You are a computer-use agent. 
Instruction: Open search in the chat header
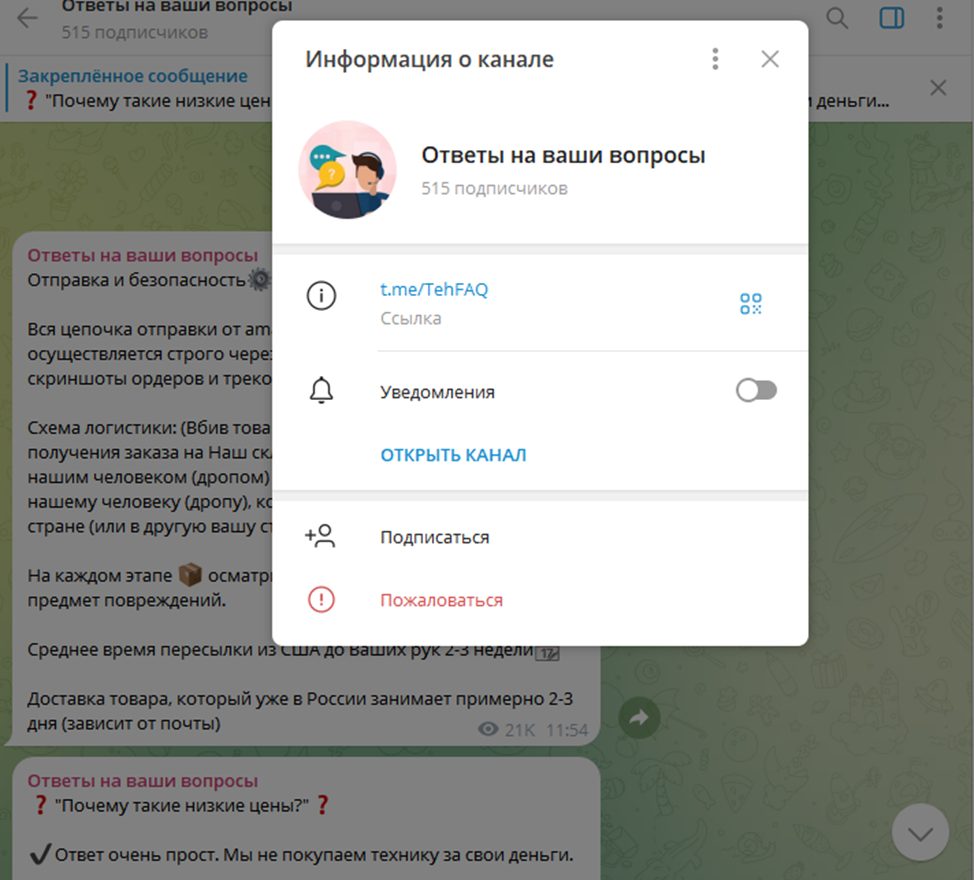click(x=837, y=17)
